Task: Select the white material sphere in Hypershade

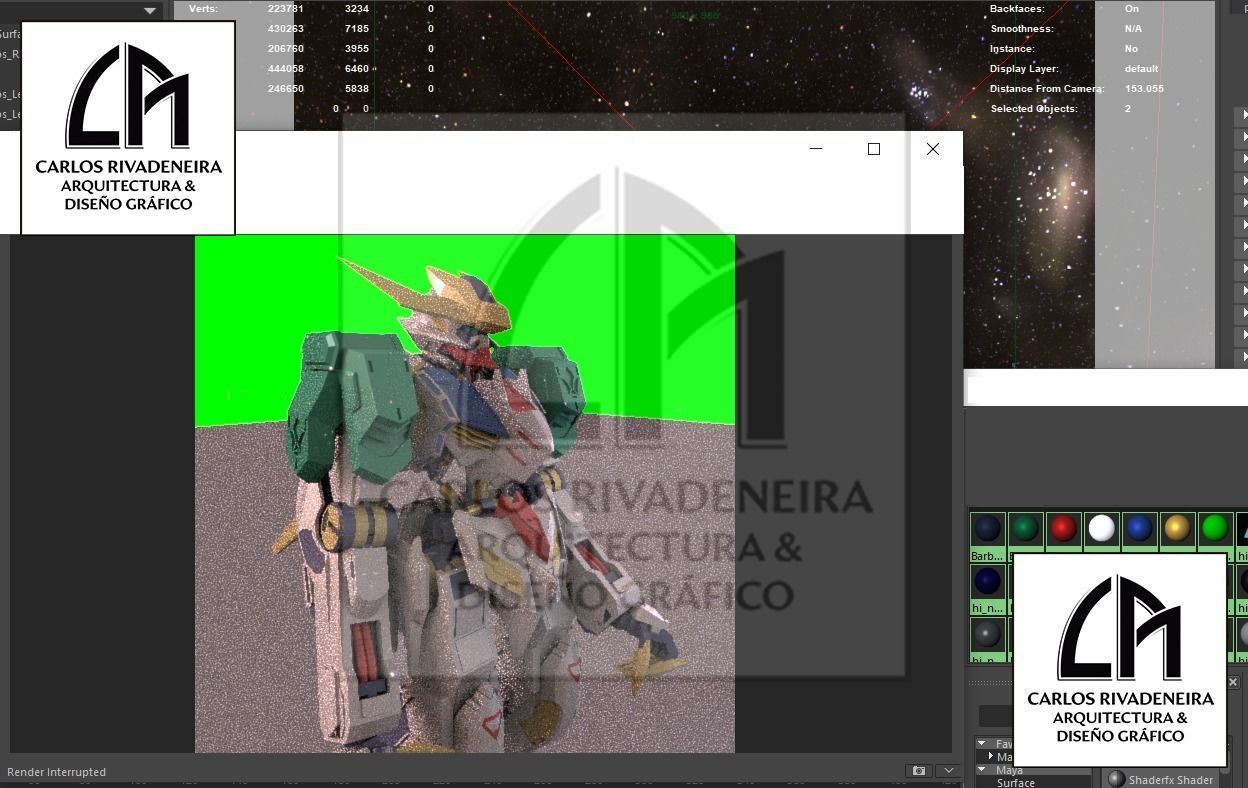Action: pyautogui.click(x=1101, y=528)
